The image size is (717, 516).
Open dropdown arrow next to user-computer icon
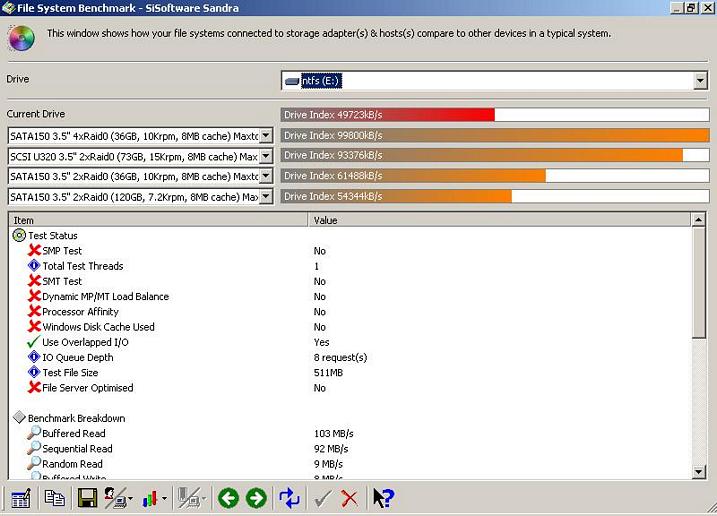pyautogui.click(x=131, y=499)
